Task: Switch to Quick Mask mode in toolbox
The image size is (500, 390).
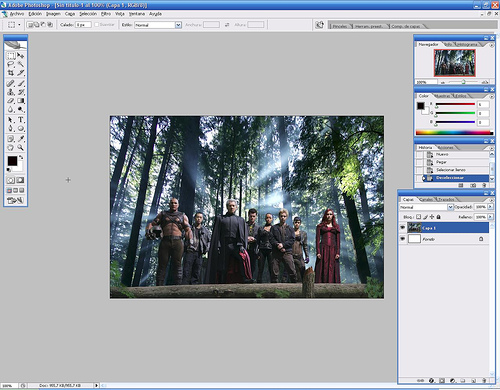Action: click(20, 180)
